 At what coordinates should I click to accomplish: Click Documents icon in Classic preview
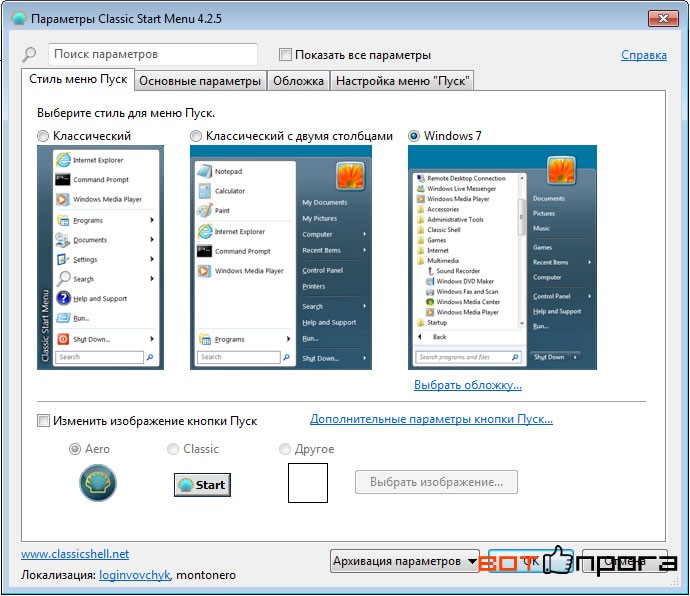[62, 240]
